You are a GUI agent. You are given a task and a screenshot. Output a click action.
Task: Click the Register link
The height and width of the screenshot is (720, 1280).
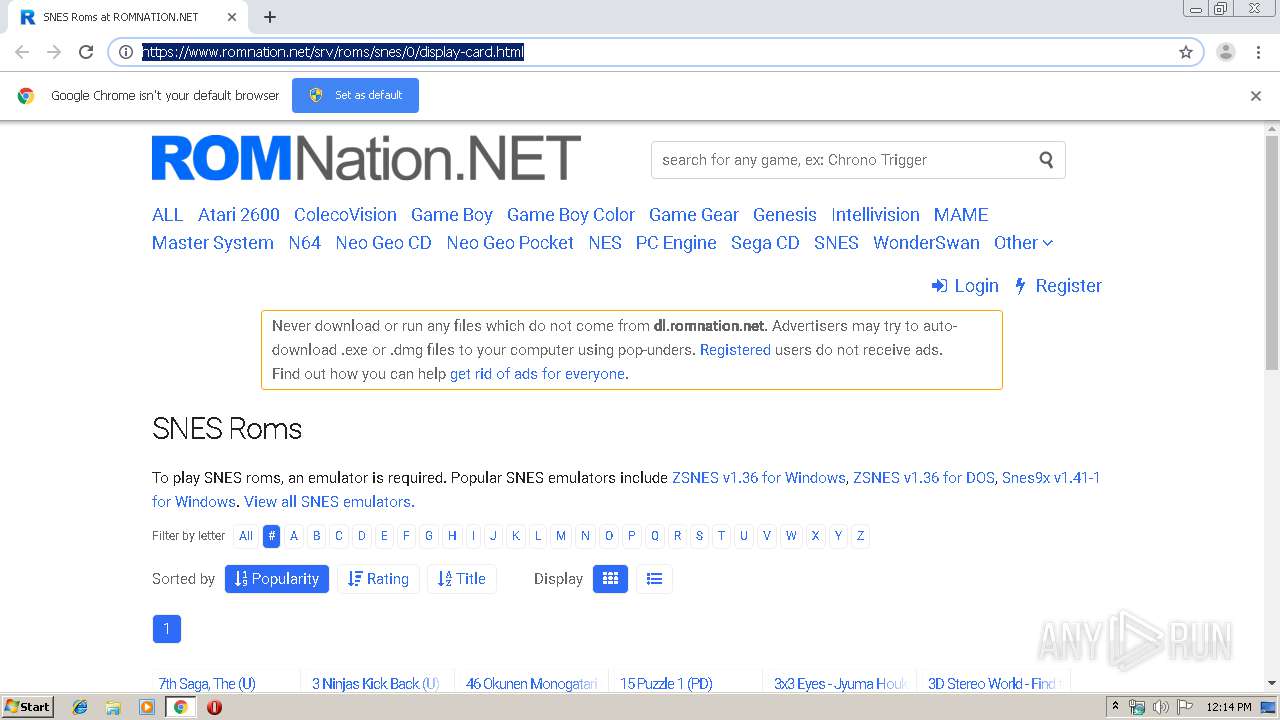pyautogui.click(x=1058, y=286)
